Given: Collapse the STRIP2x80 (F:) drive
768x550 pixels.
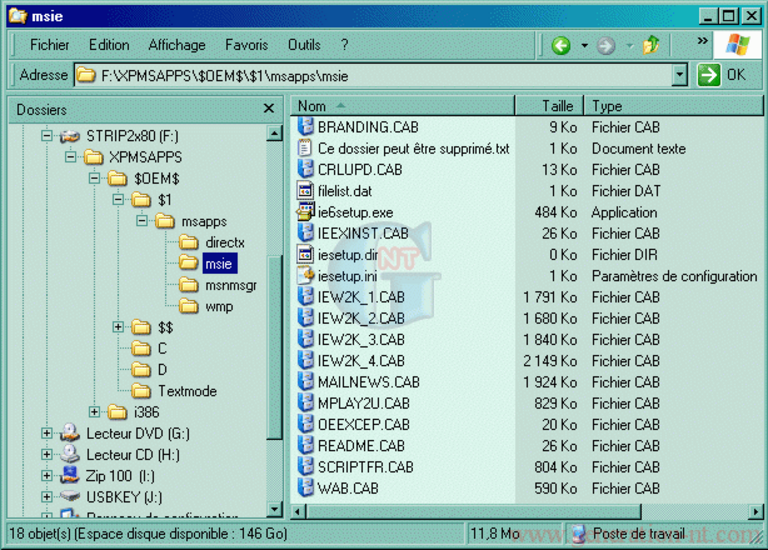Looking at the screenshot, I should (47, 135).
